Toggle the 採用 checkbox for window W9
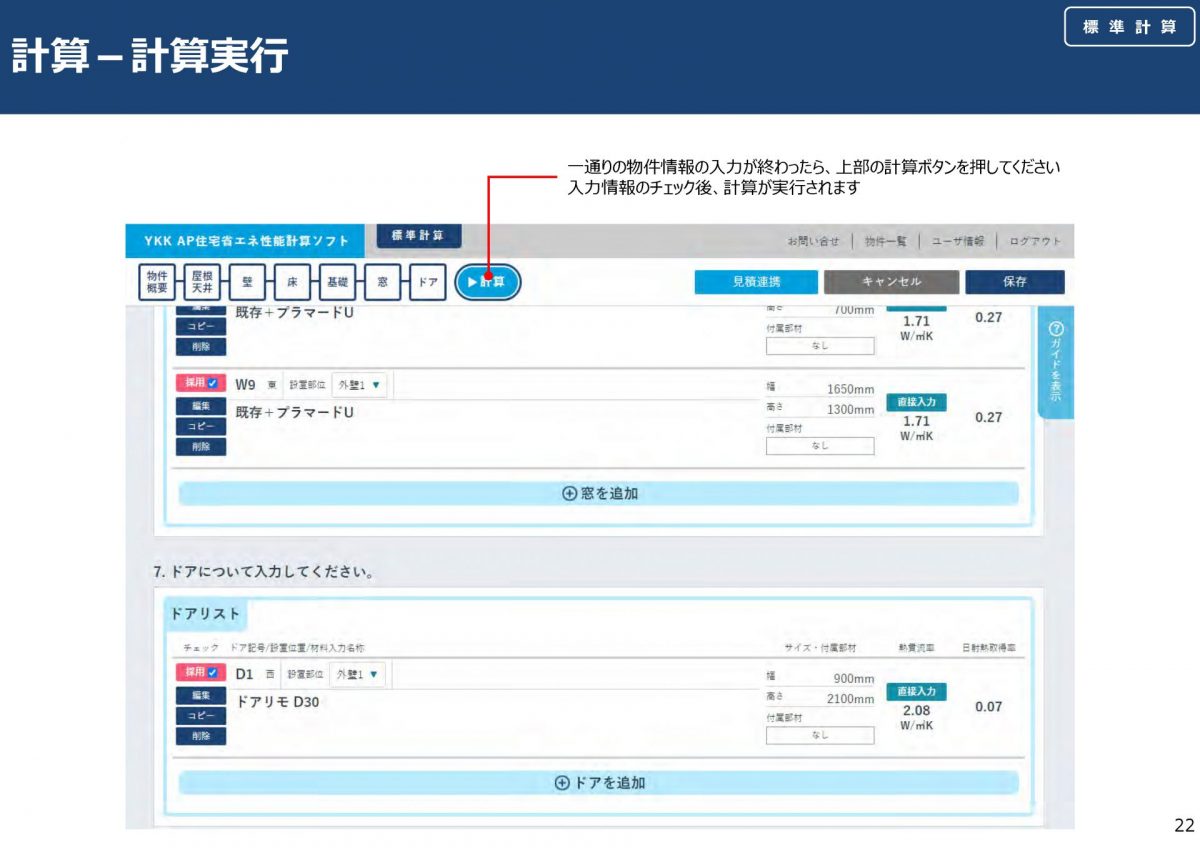 click(x=212, y=383)
